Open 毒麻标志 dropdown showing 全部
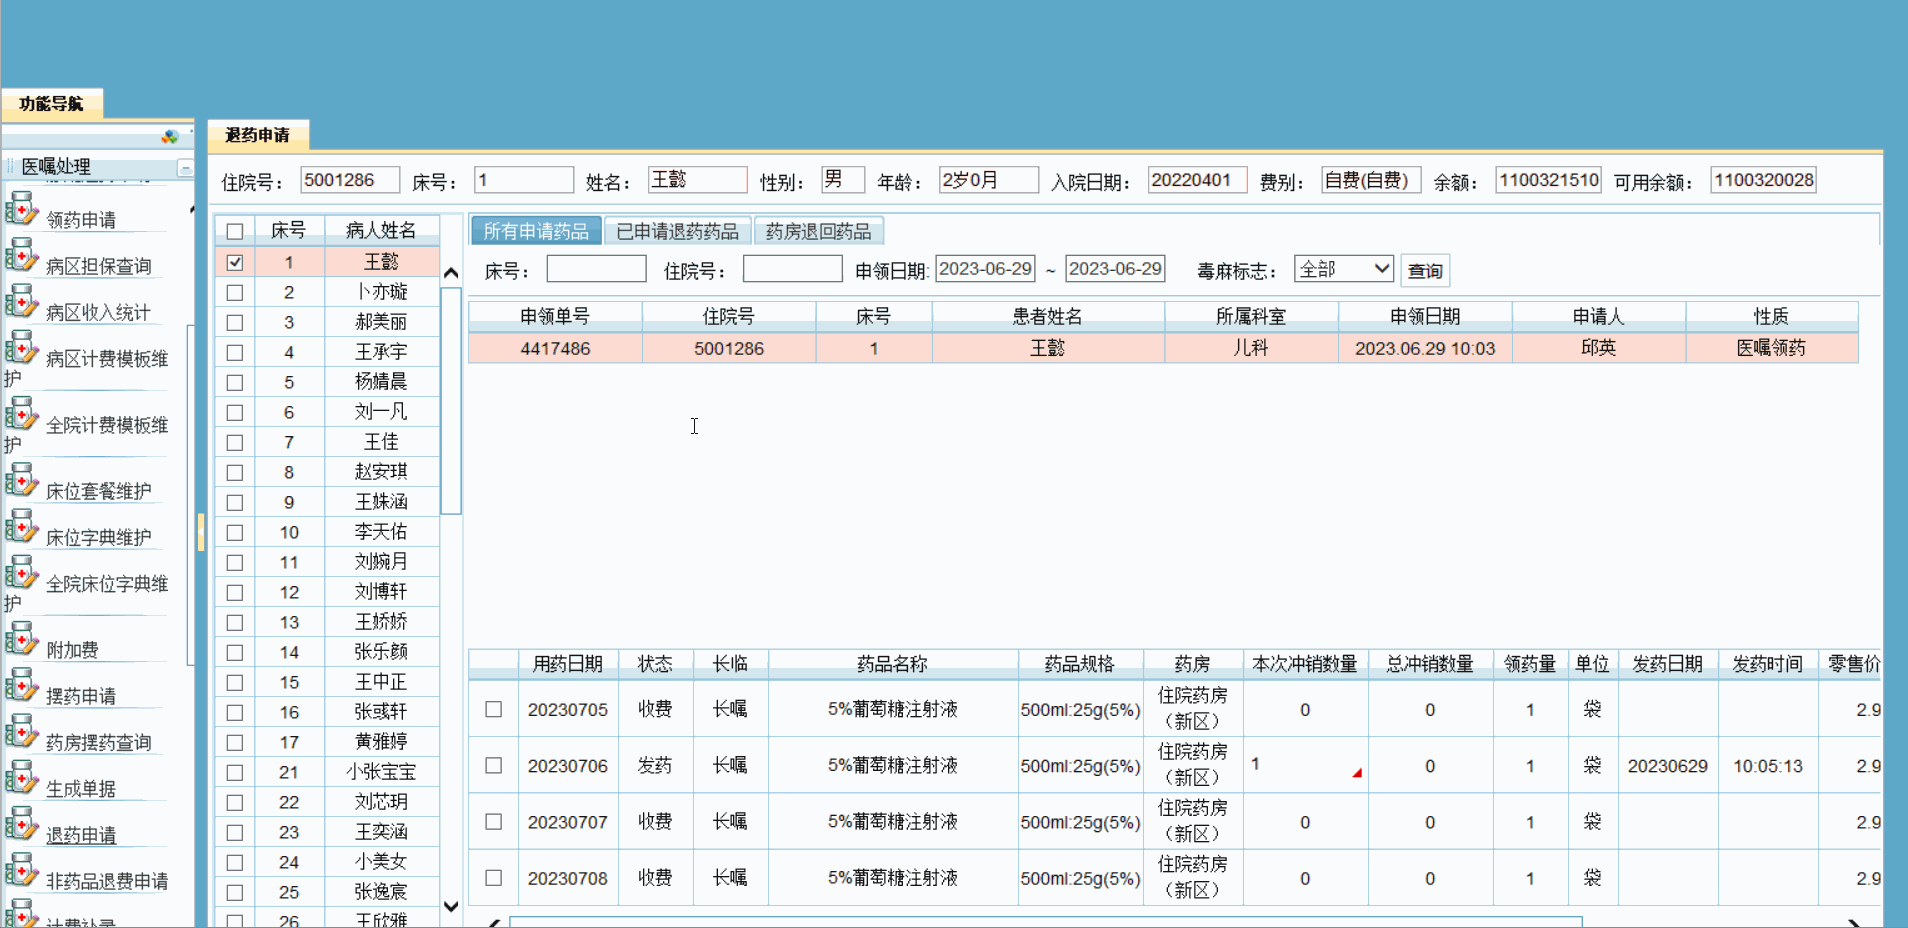 pyautogui.click(x=1344, y=269)
